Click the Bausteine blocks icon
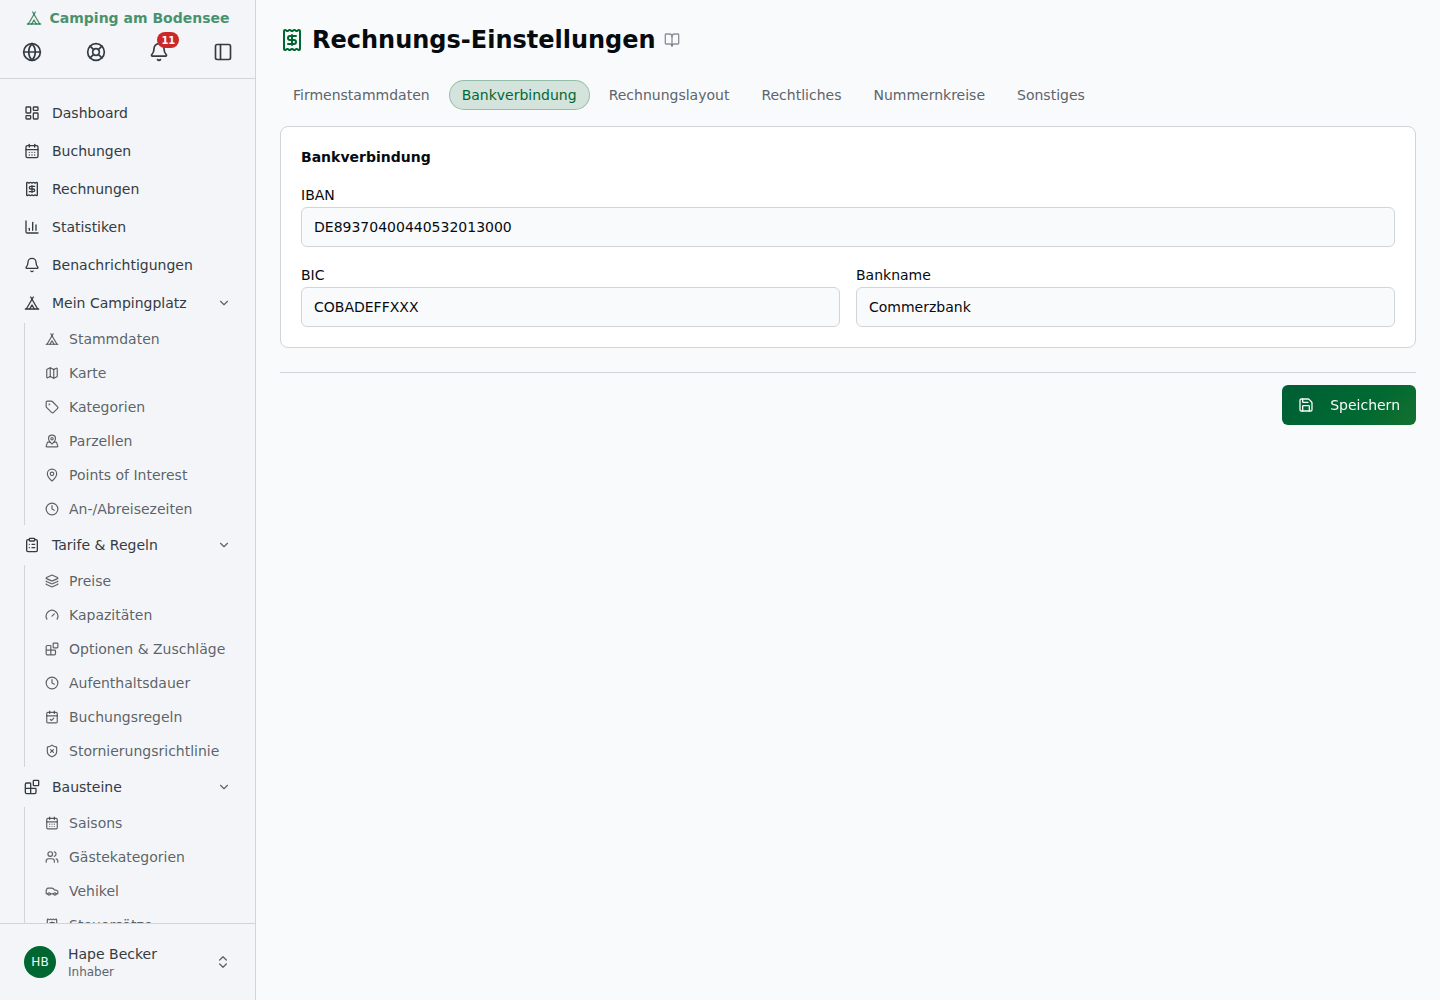Image resolution: width=1440 pixels, height=1000 pixels. (x=32, y=787)
